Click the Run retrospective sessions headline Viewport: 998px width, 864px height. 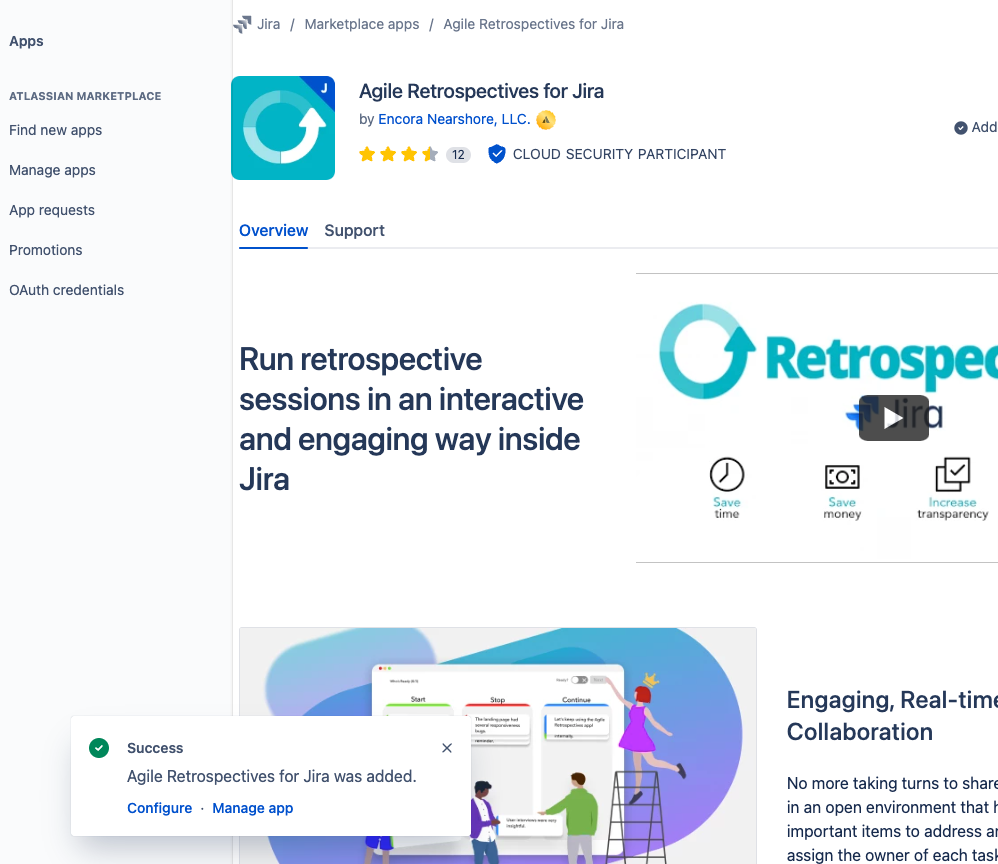(x=411, y=419)
